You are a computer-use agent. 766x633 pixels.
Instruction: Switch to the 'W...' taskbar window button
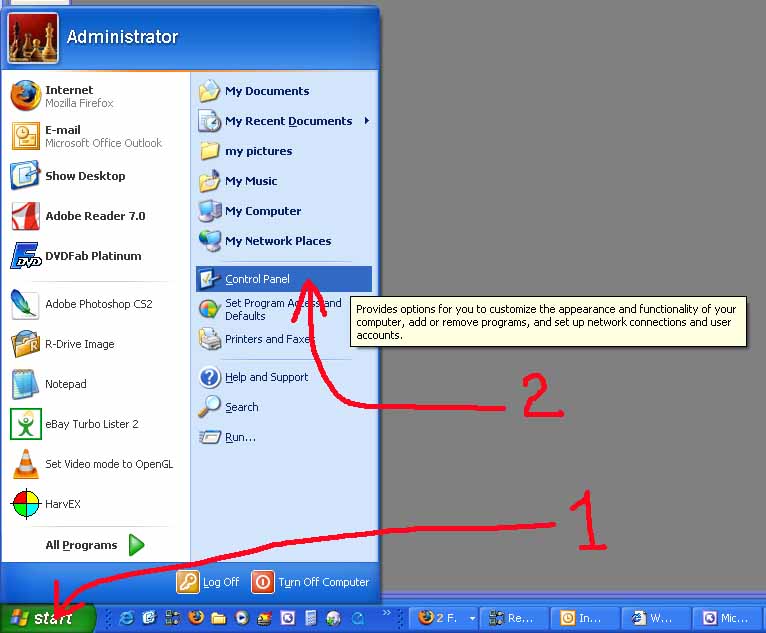pos(656,618)
